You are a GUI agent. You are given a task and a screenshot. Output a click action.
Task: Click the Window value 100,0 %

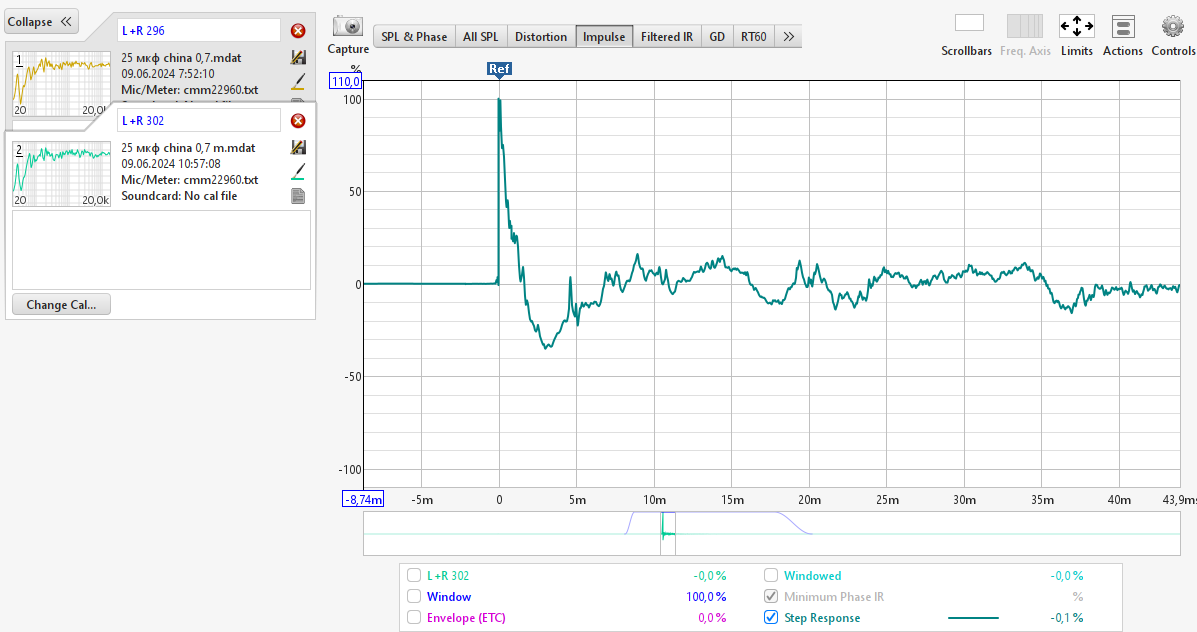[x=706, y=596]
